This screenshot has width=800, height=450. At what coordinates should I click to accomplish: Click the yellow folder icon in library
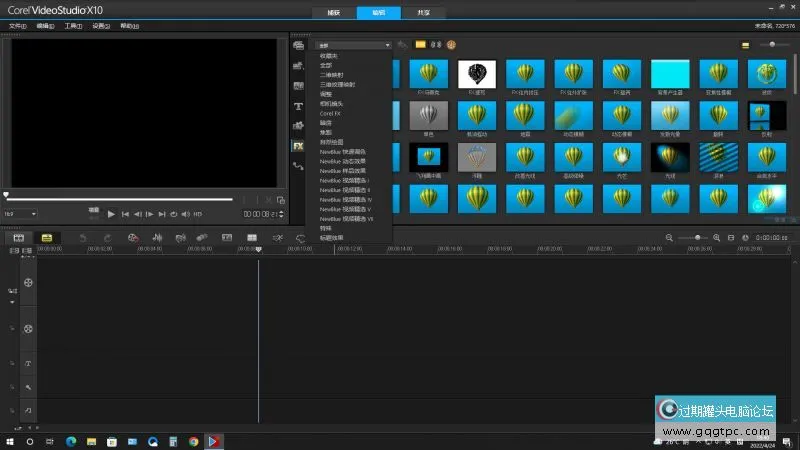click(421, 45)
